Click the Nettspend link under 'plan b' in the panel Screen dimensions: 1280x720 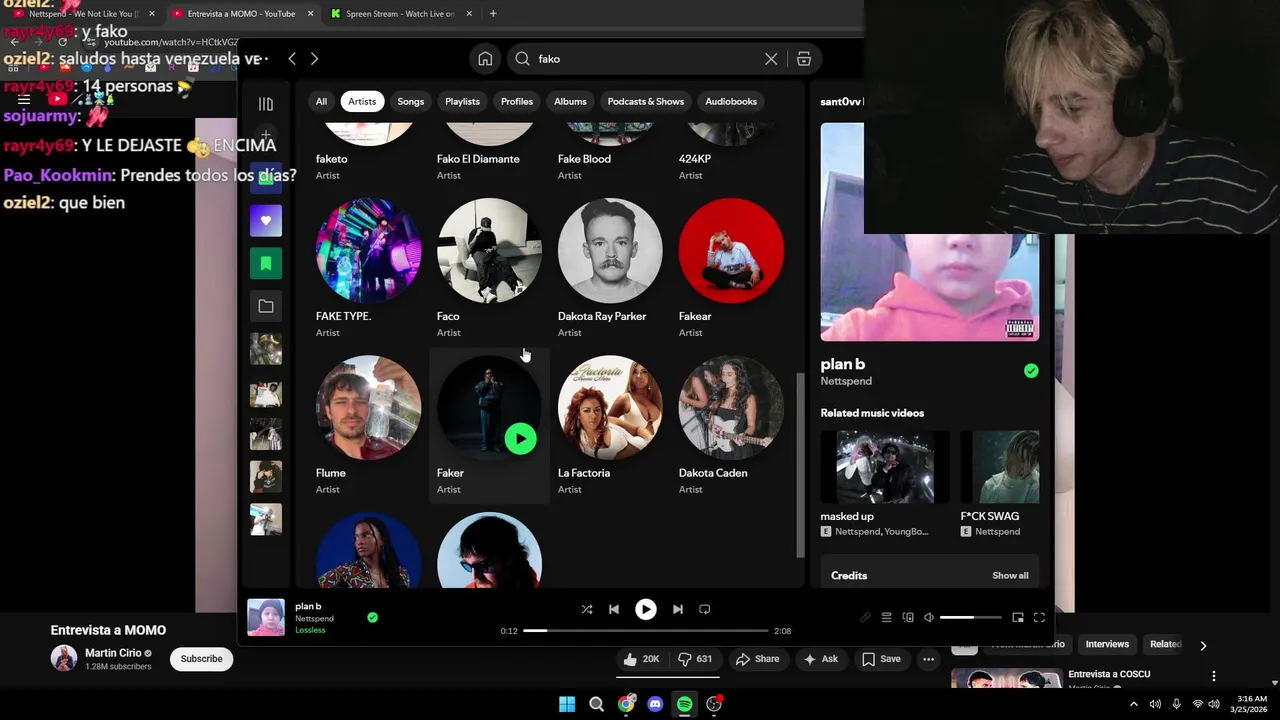[846, 381]
